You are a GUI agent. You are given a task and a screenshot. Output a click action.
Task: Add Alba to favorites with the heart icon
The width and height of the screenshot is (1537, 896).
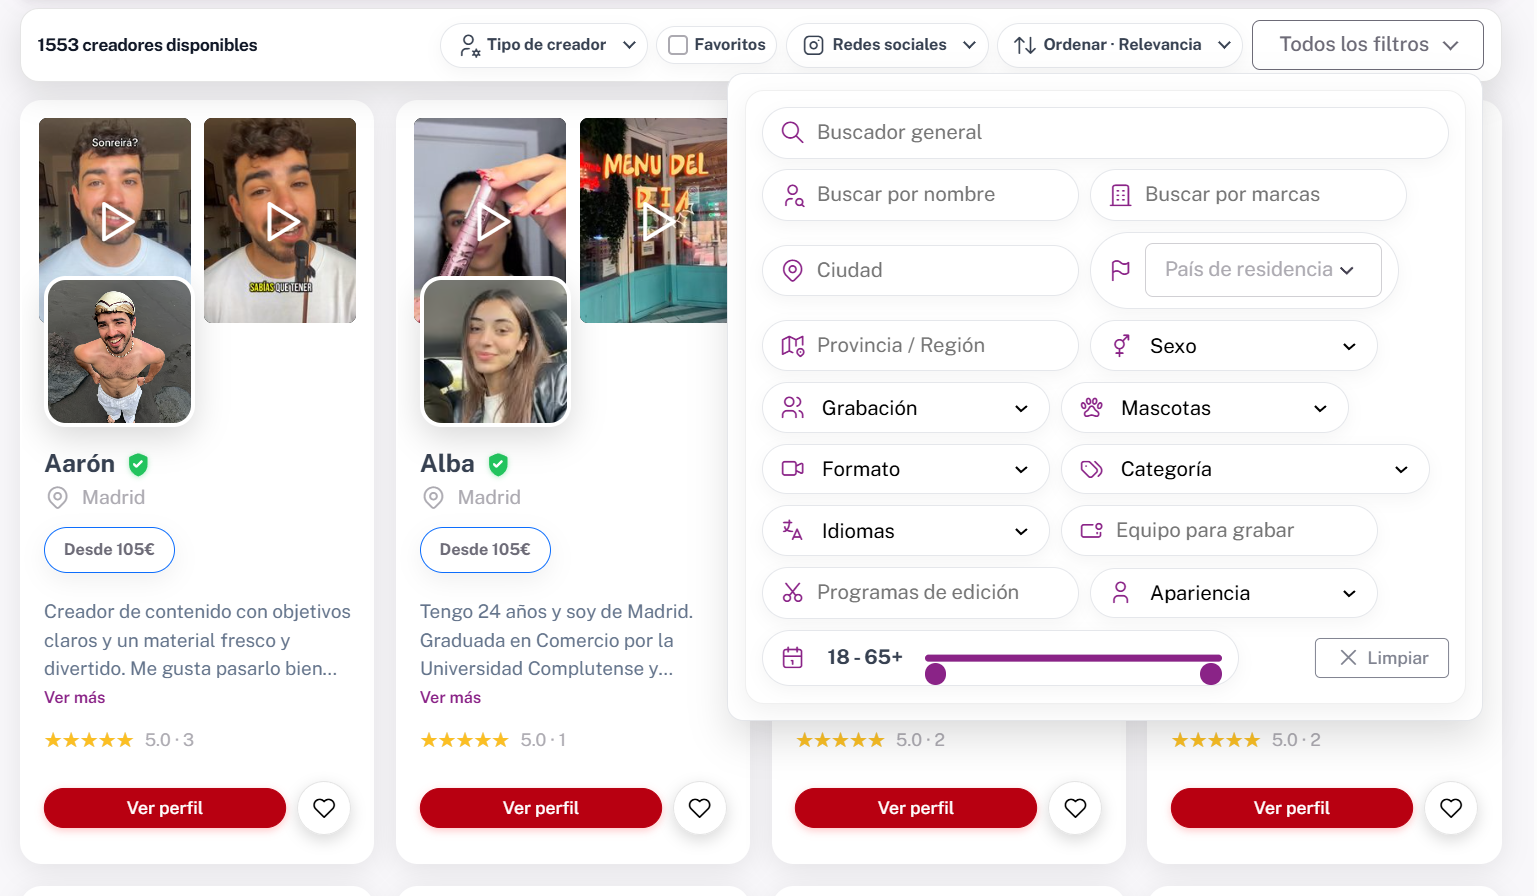[699, 807]
